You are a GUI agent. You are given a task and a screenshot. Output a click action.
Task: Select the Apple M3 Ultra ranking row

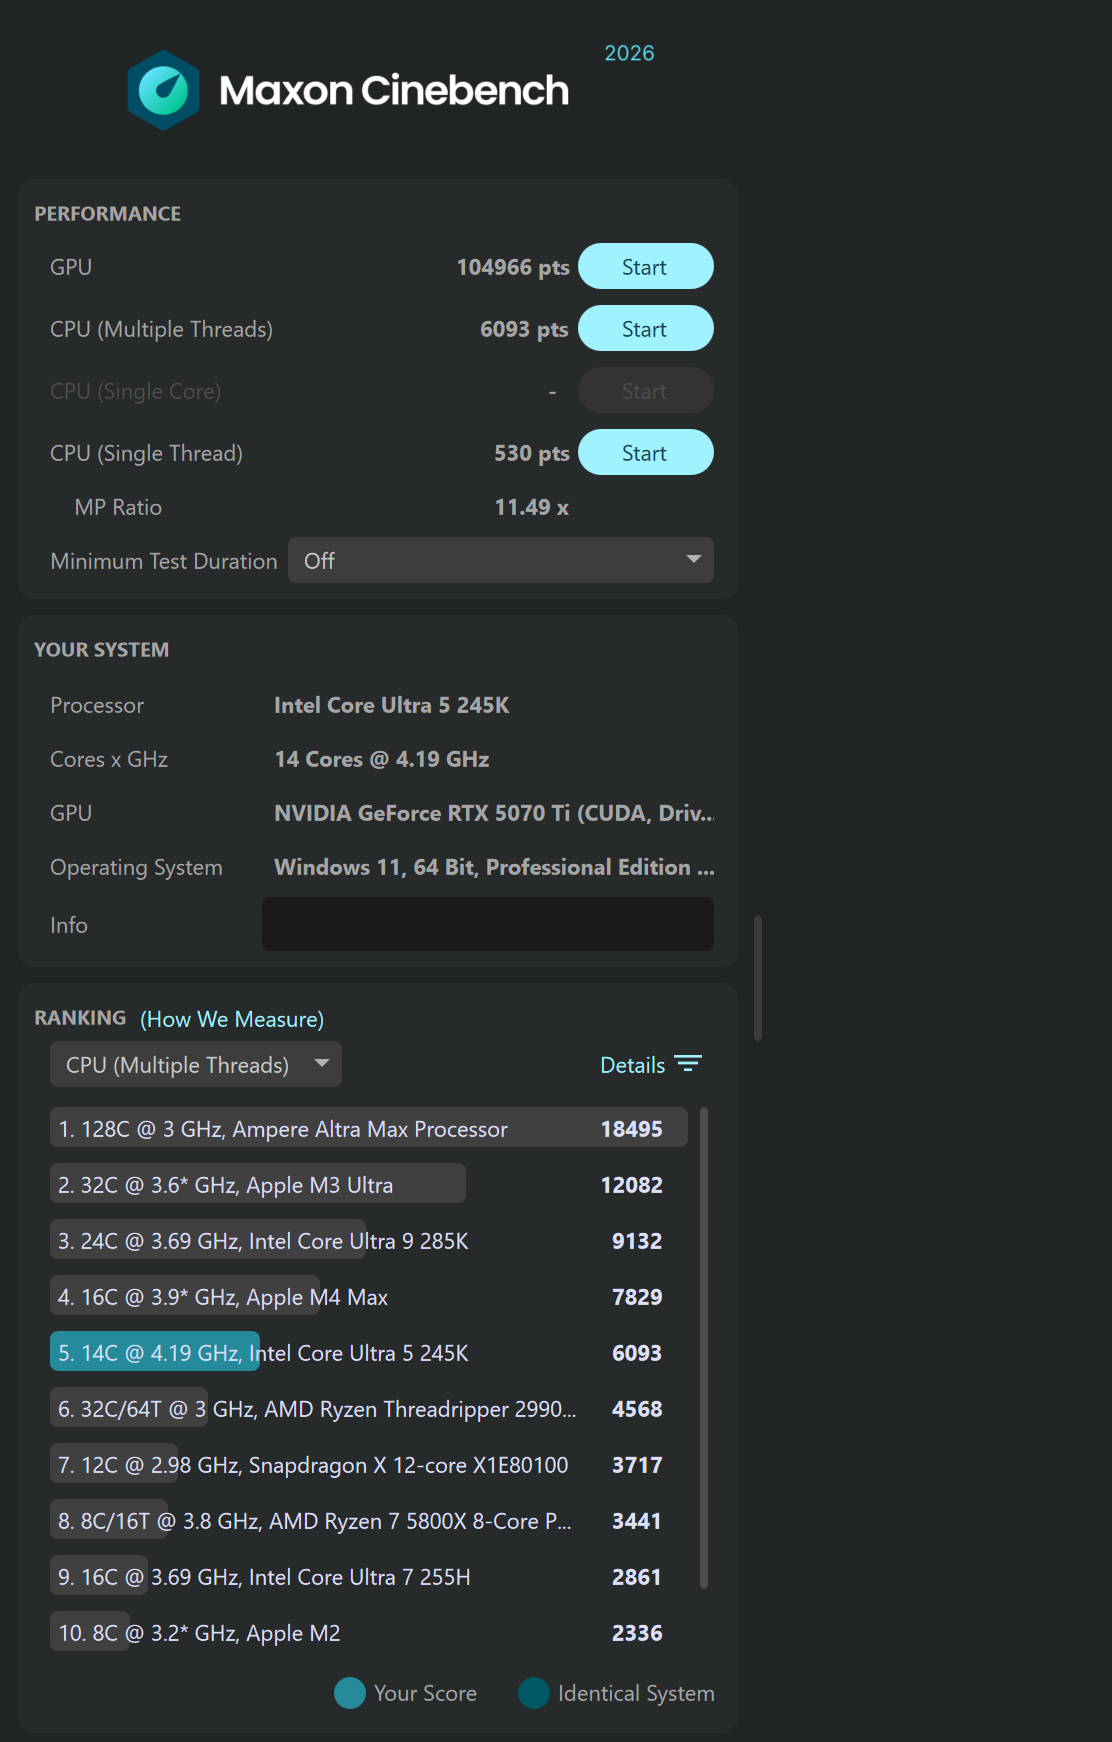(368, 1184)
